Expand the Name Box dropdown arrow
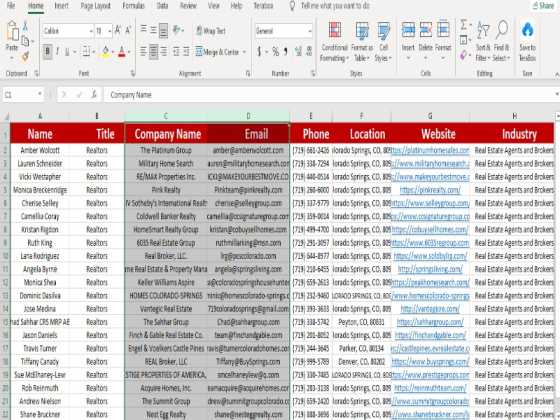This screenshot has height=420, width=560. tap(40, 95)
